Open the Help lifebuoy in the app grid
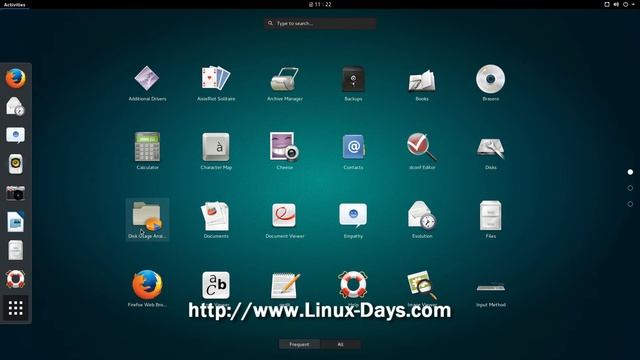Image resolution: width=640 pixels, height=360 pixels. (353, 284)
